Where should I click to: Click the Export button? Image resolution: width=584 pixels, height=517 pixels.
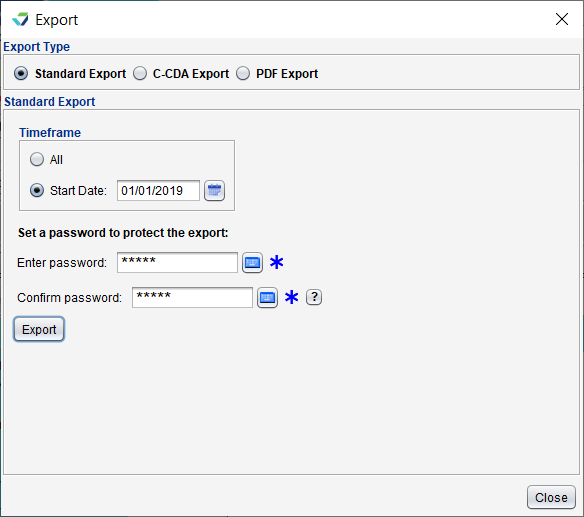(39, 329)
